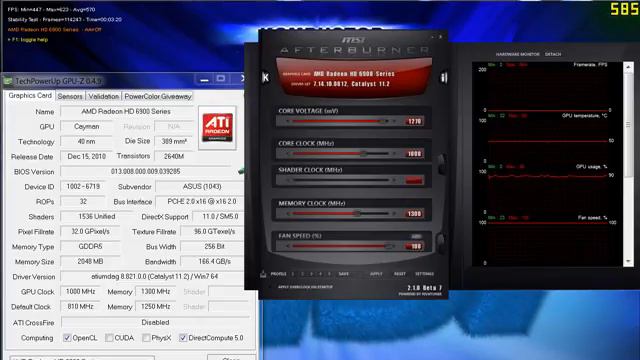The height and width of the screenshot is (360, 640).
Task: Click the Framerate graph in hardware monitor
Action: tap(547, 87)
